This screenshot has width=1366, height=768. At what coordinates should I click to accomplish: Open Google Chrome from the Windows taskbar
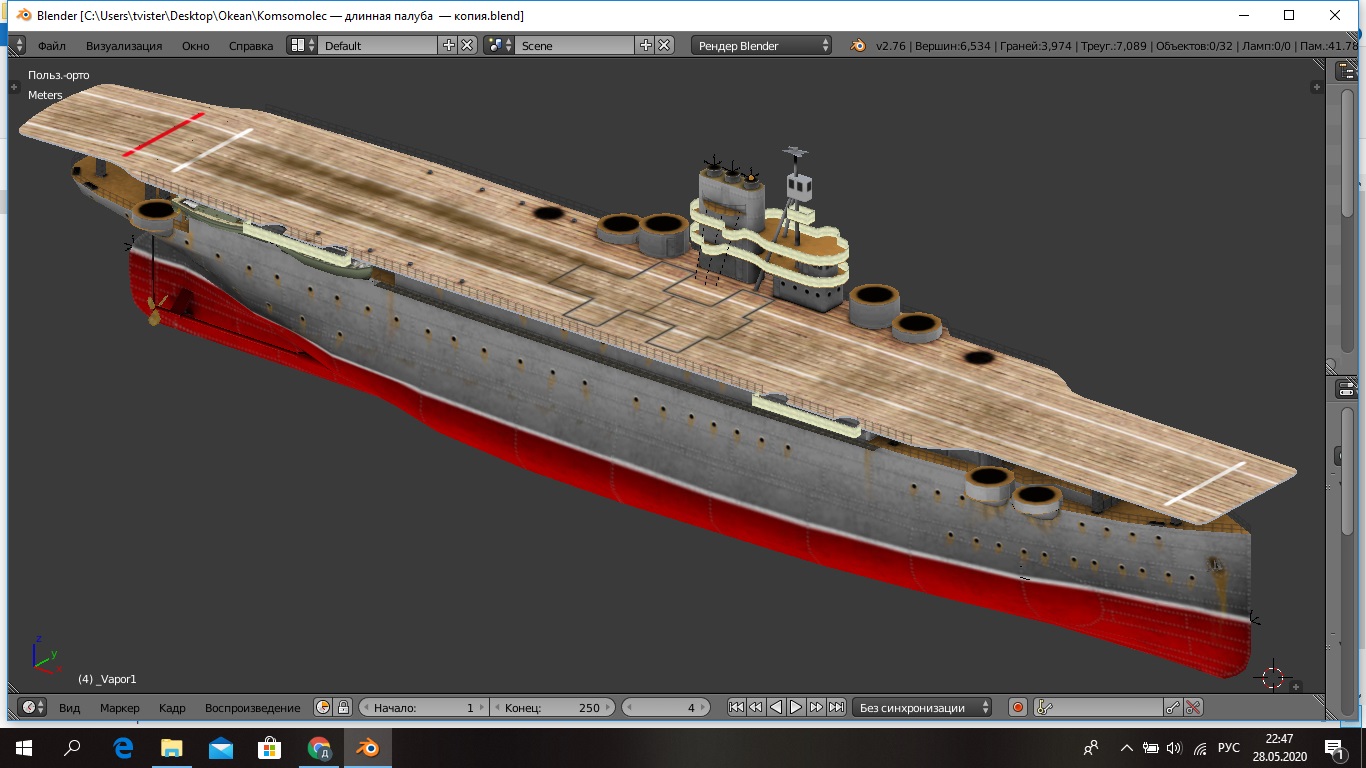[319, 748]
